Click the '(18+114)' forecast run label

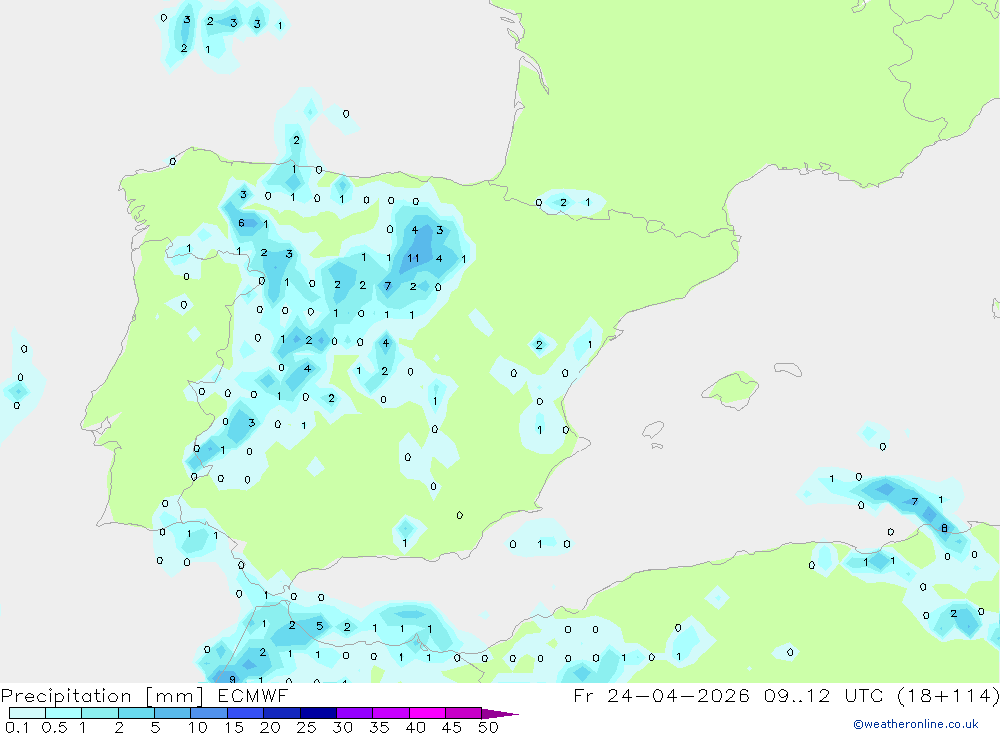click(x=948, y=695)
